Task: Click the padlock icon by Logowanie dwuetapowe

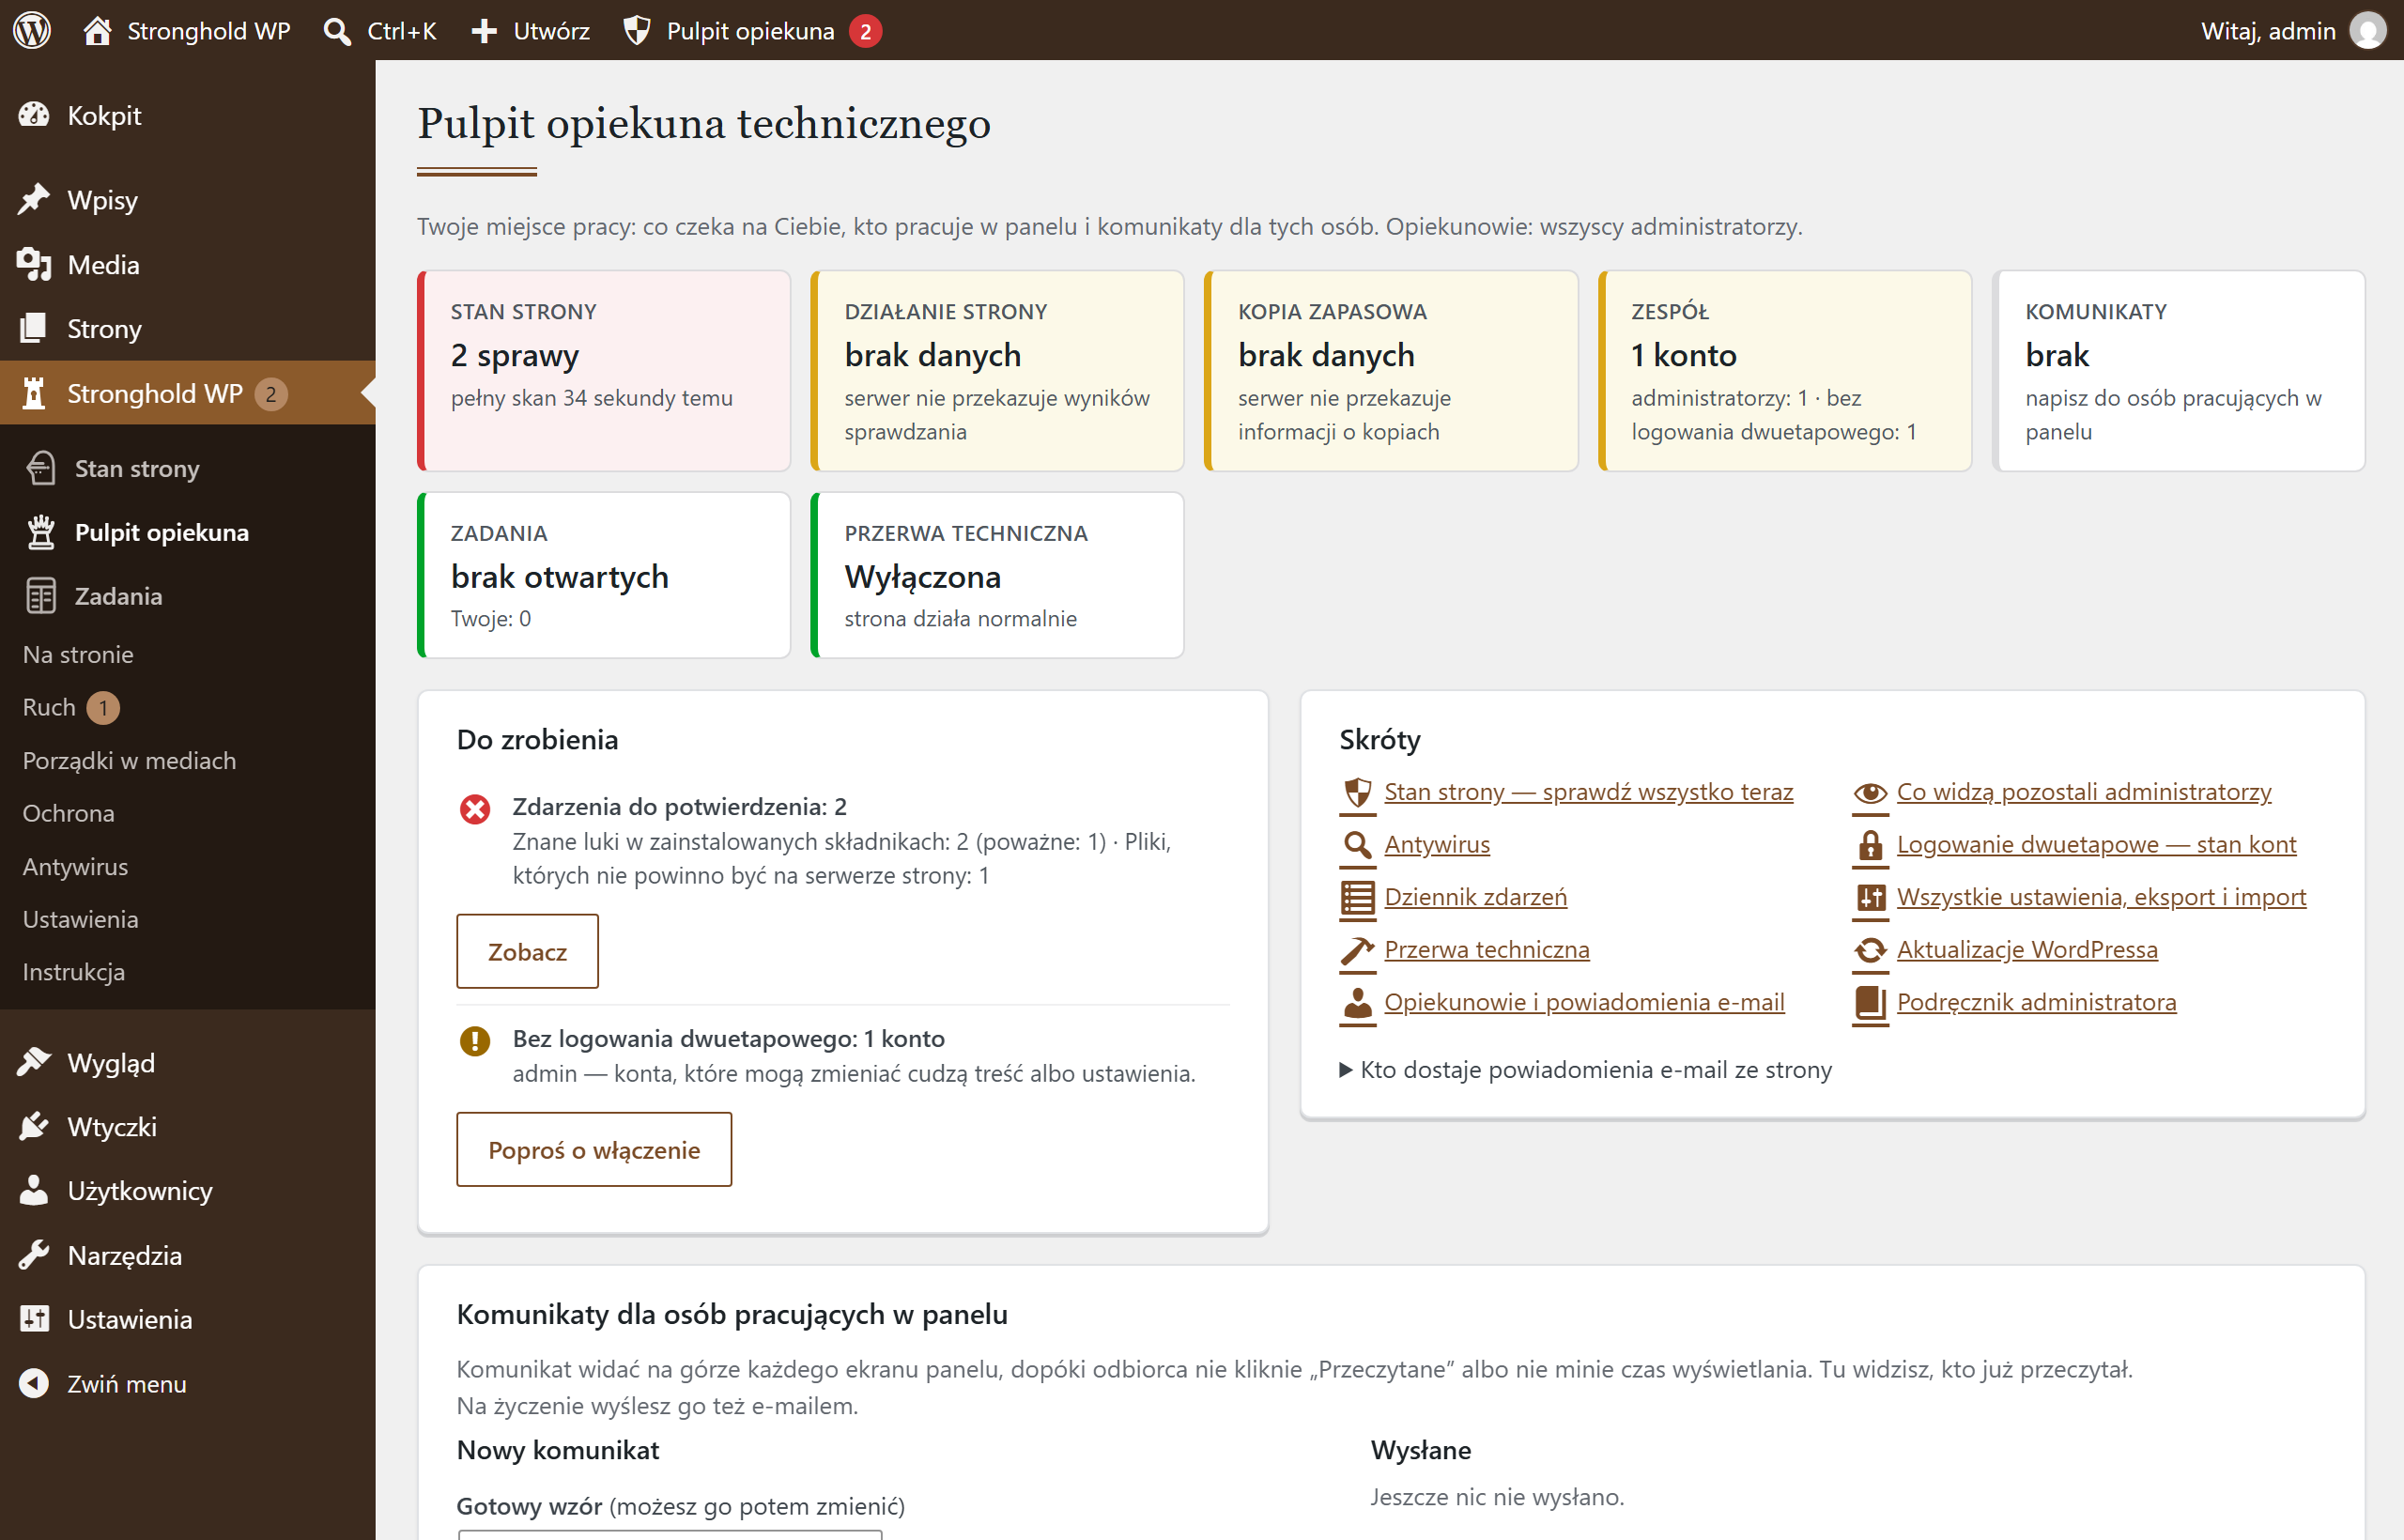Action: coord(1870,846)
